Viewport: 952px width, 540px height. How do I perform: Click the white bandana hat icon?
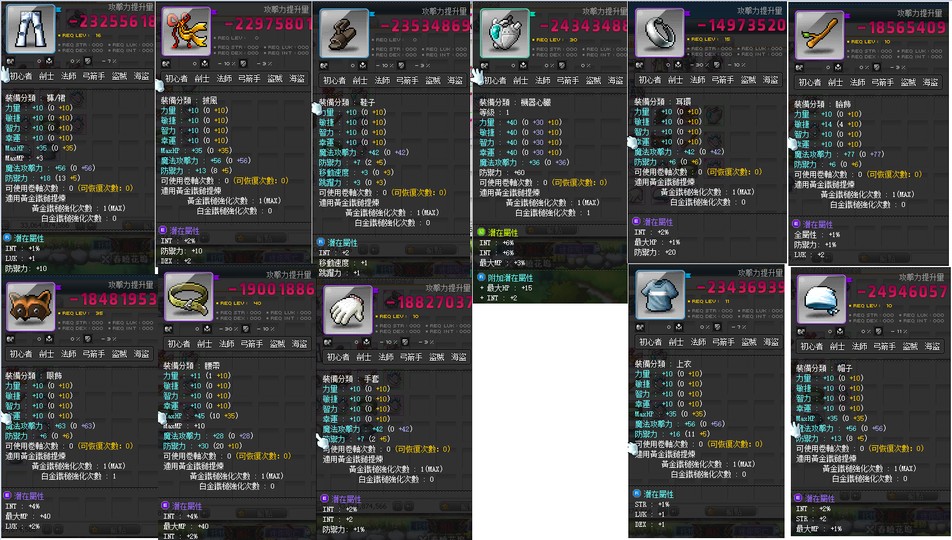coord(821,299)
